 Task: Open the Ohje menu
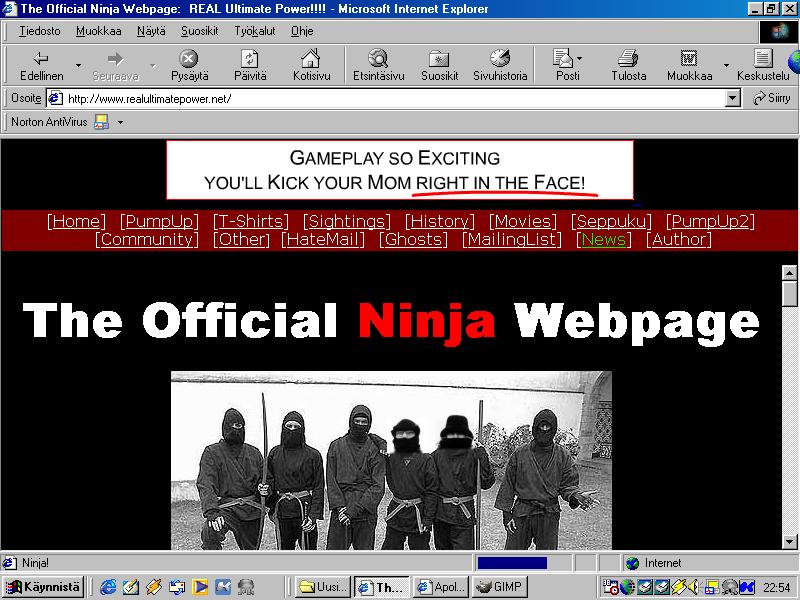[x=301, y=31]
